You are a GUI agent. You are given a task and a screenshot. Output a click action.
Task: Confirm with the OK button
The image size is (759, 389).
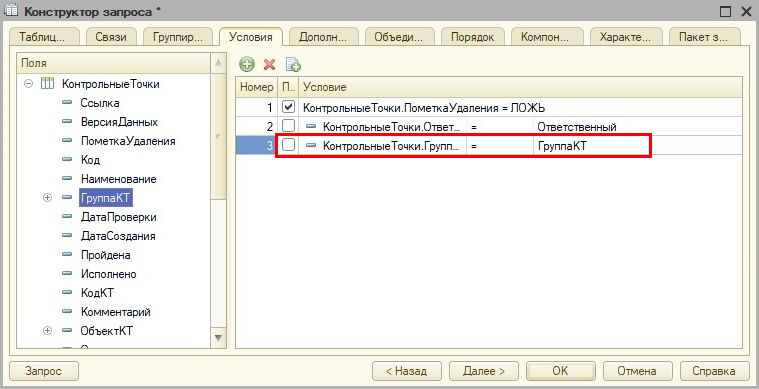point(561,371)
